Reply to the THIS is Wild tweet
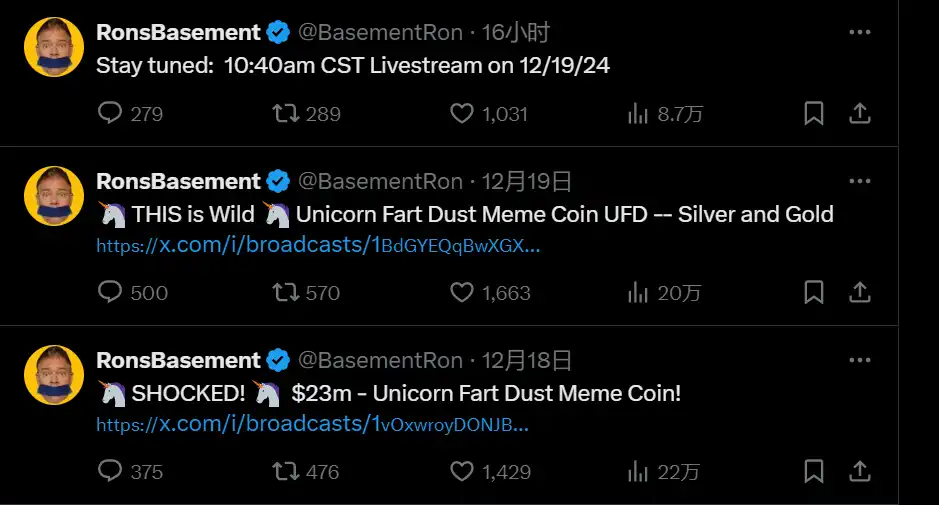The width and height of the screenshot is (939, 505). (110, 292)
